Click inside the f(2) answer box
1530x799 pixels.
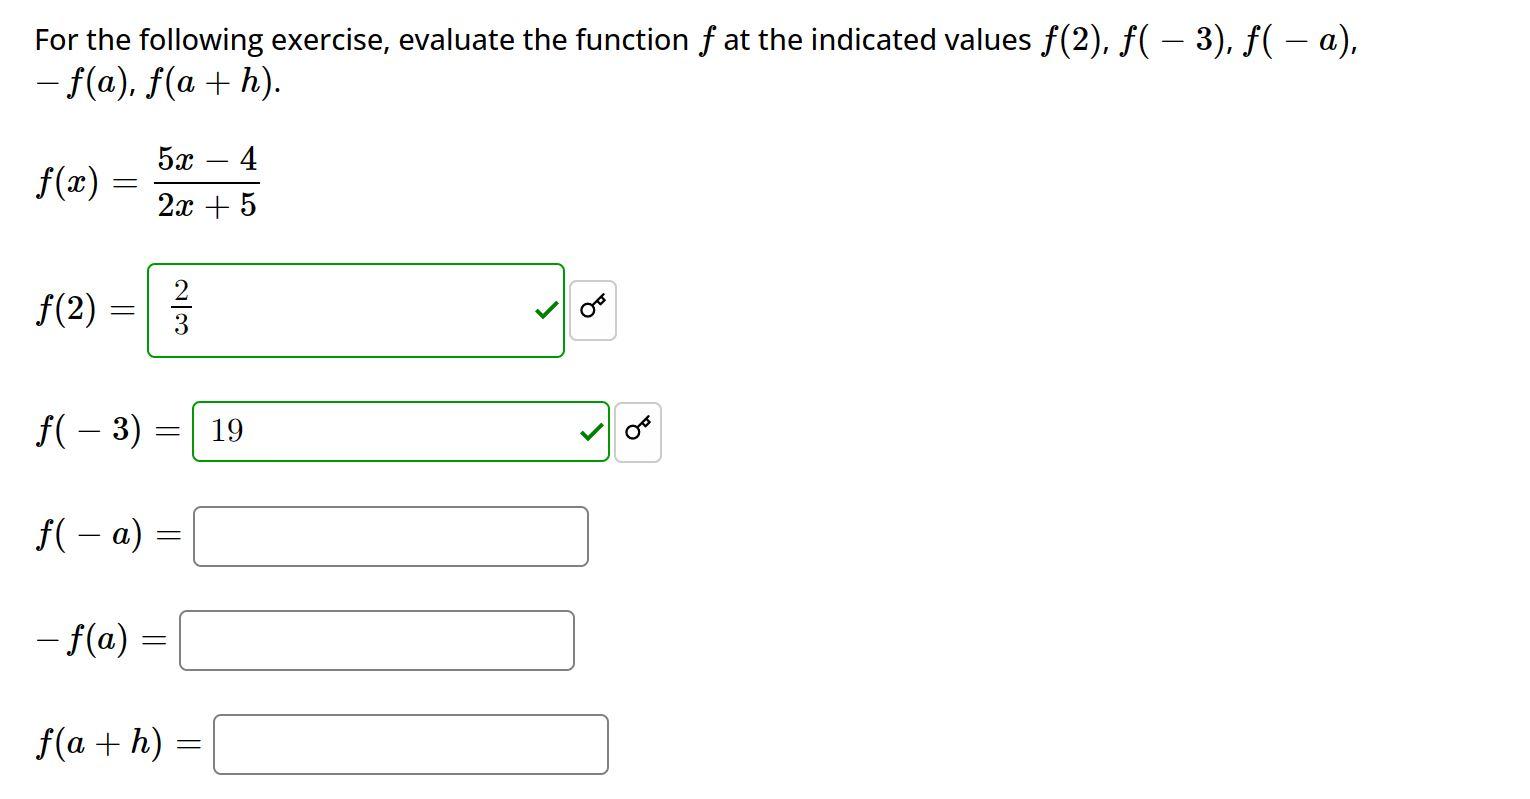356,310
